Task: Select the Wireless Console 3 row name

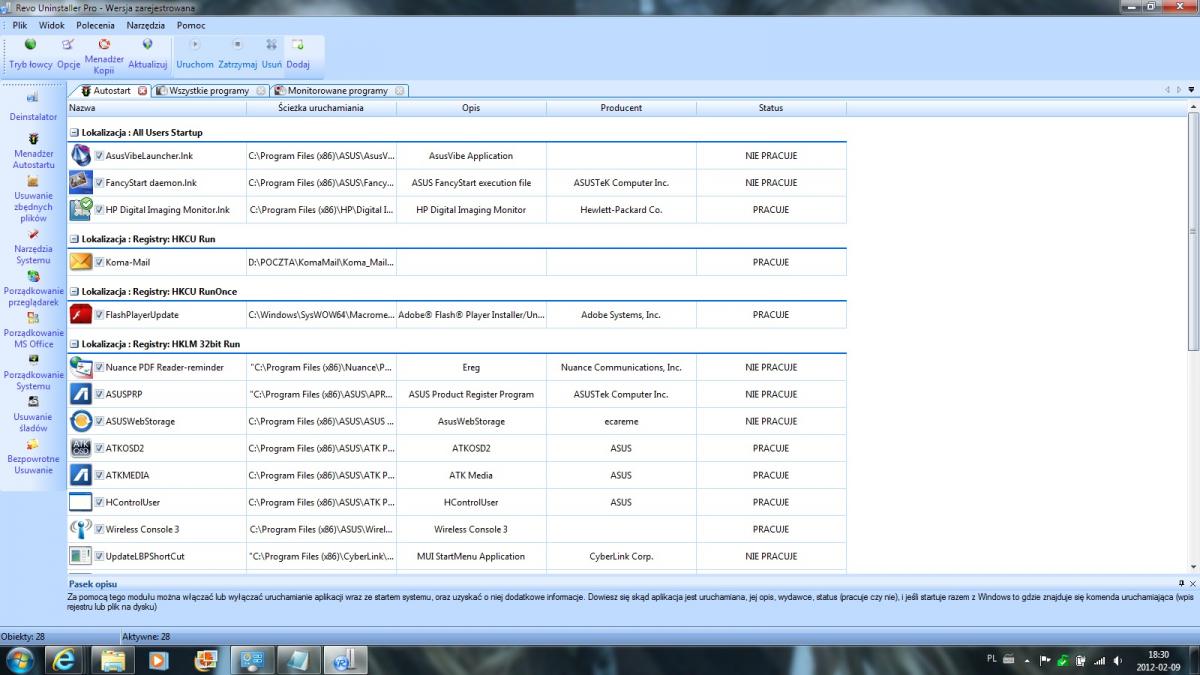Action: [143, 529]
